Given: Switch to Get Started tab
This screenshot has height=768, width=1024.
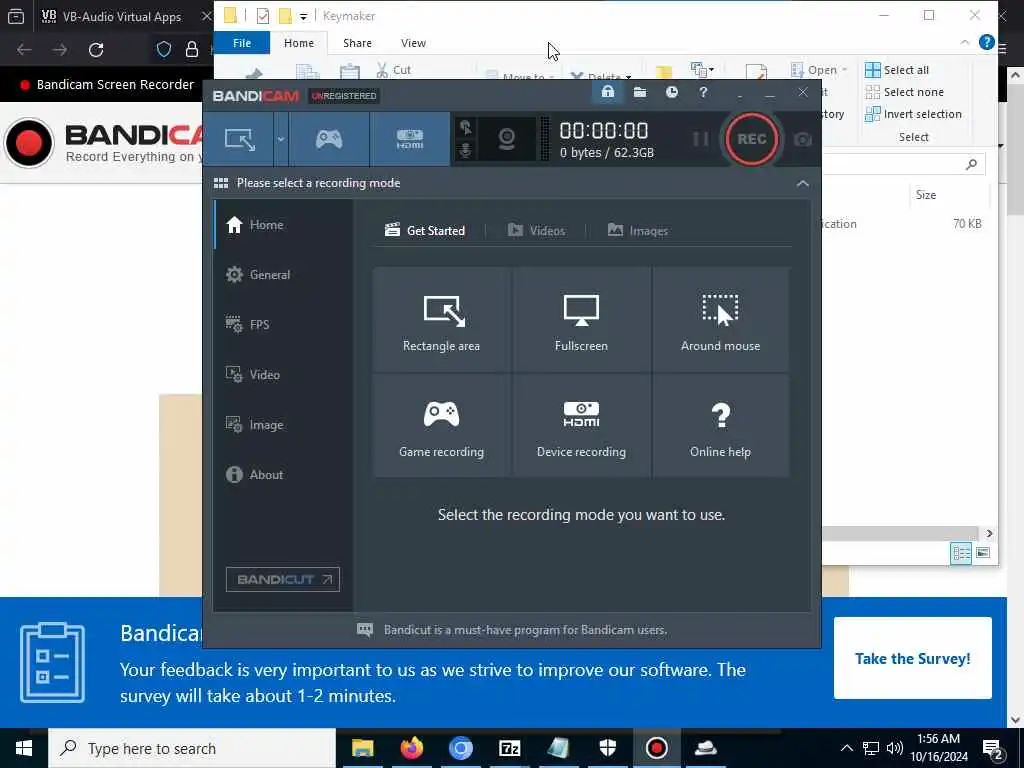Looking at the screenshot, I should pyautogui.click(x=425, y=231).
